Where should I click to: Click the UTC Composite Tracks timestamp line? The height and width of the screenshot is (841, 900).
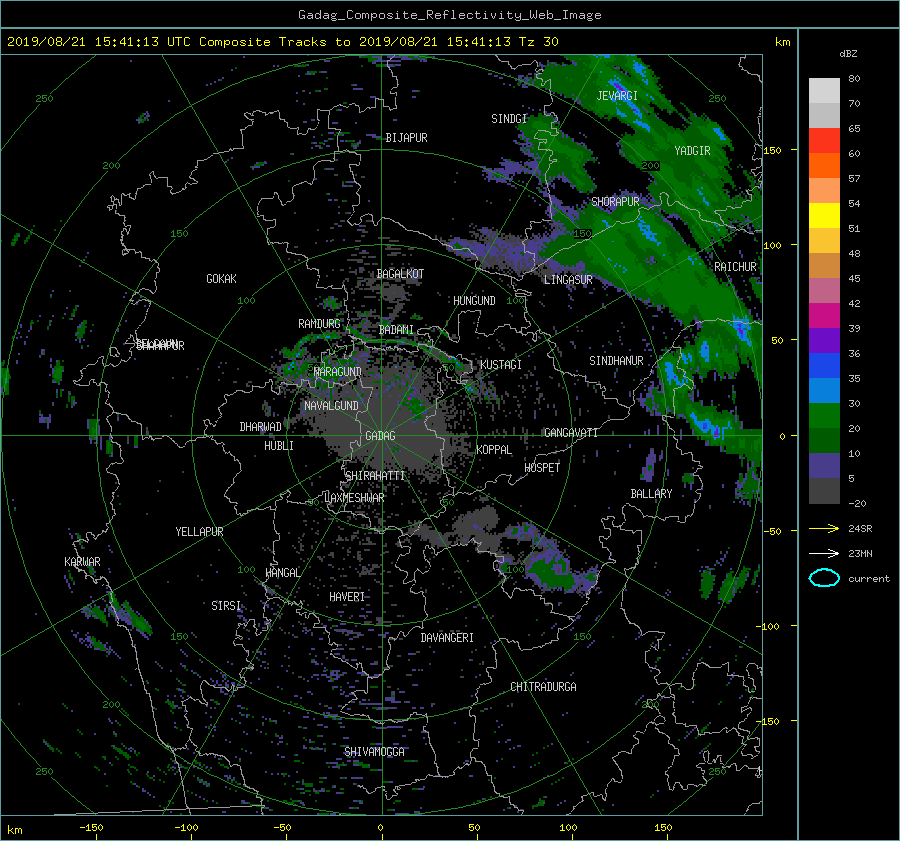[x=282, y=42]
